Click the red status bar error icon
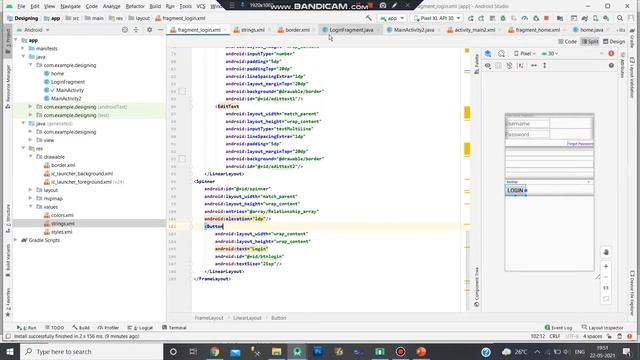This screenshot has width=640, height=360. coord(629,336)
